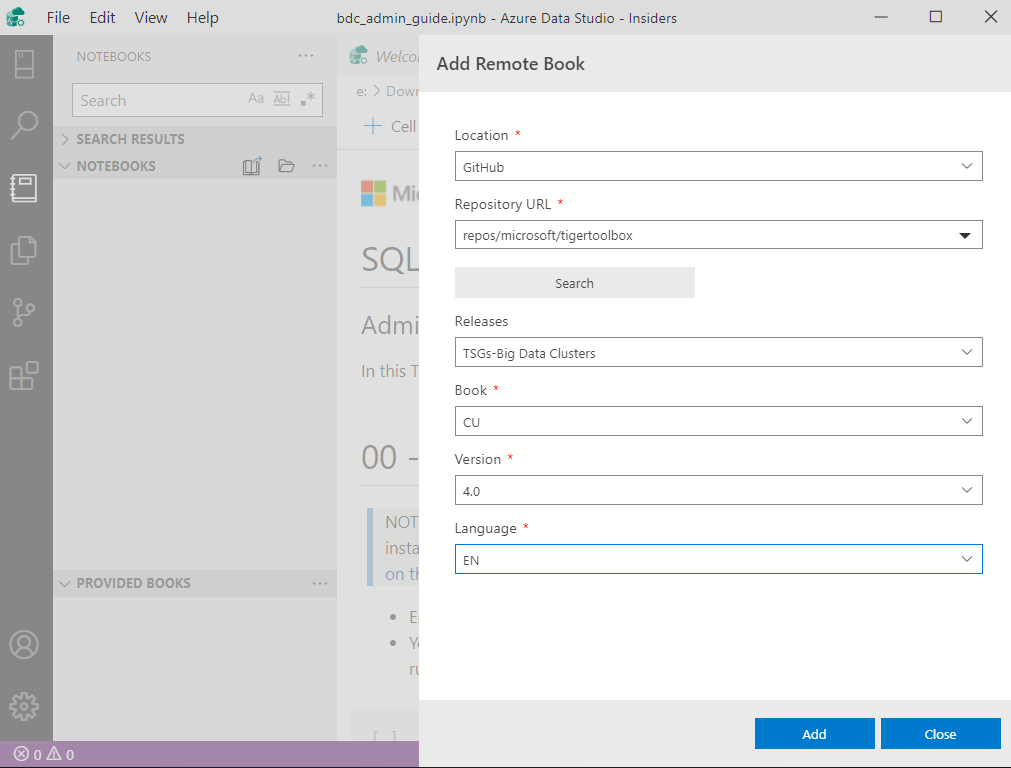The height and width of the screenshot is (768, 1011).
Task: Expand the Search Results section
Action: [x=130, y=139]
